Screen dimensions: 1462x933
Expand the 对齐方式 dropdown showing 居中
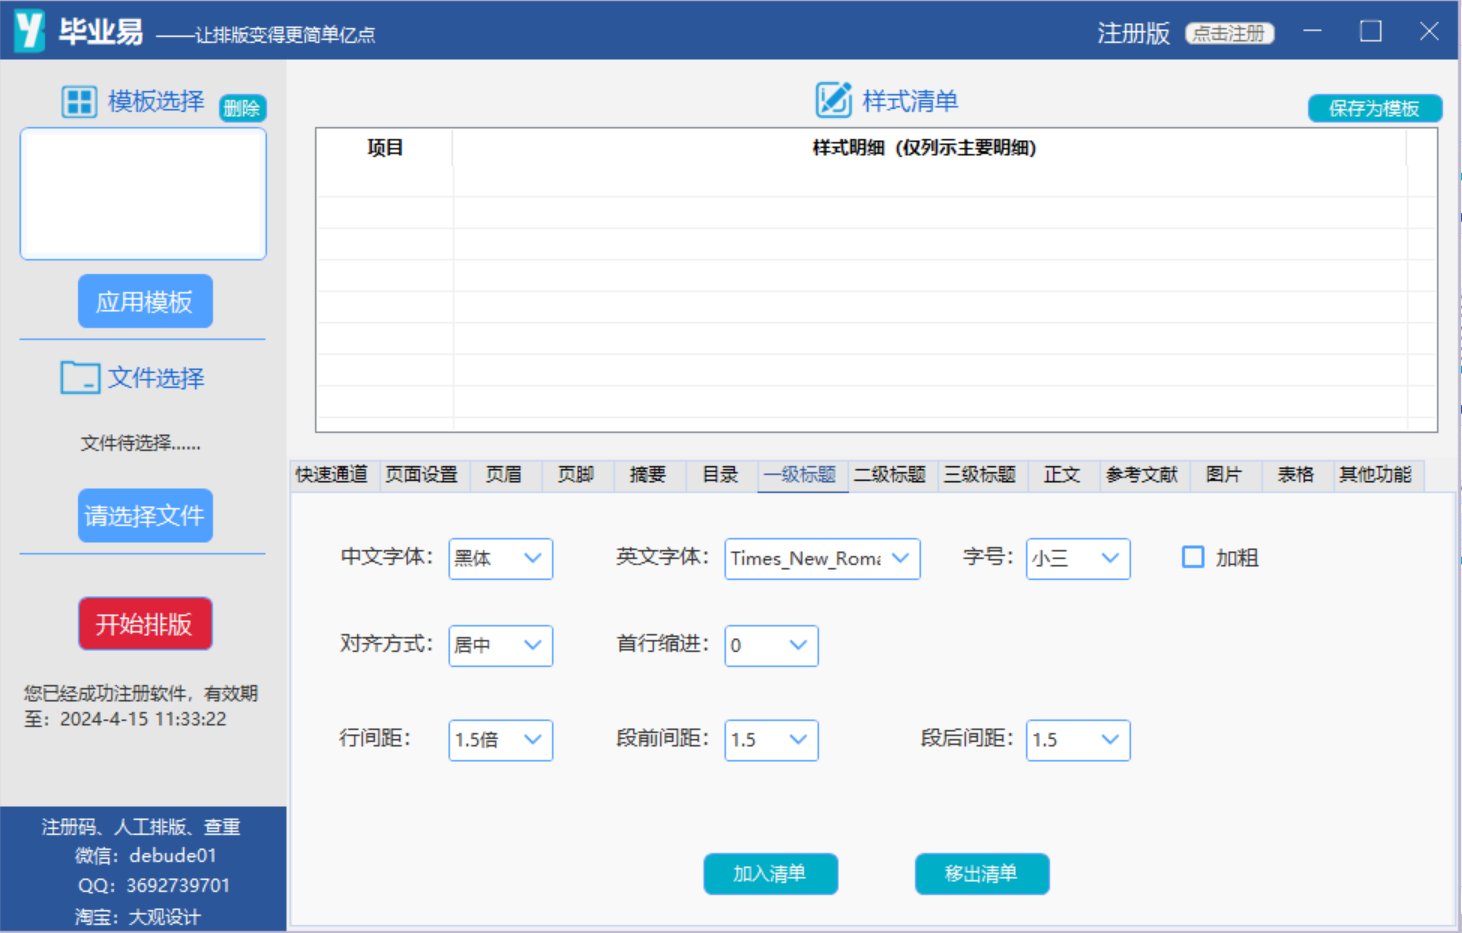point(501,646)
